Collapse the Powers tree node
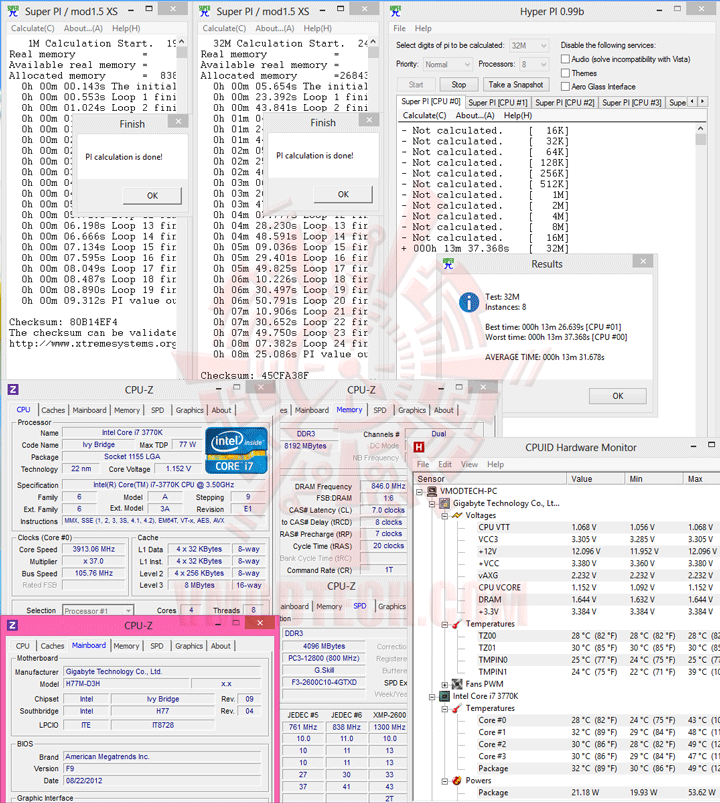720x803 pixels. click(445, 781)
